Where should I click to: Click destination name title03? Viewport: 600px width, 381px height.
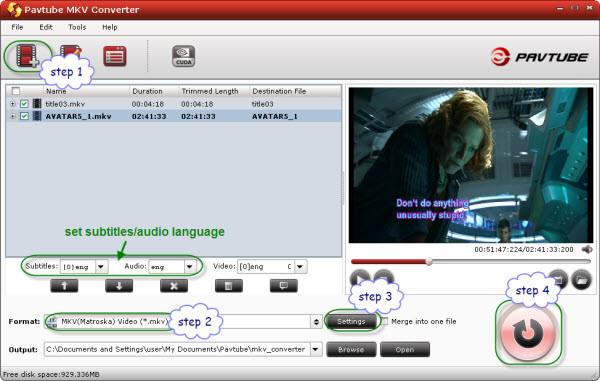[x=262, y=104]
